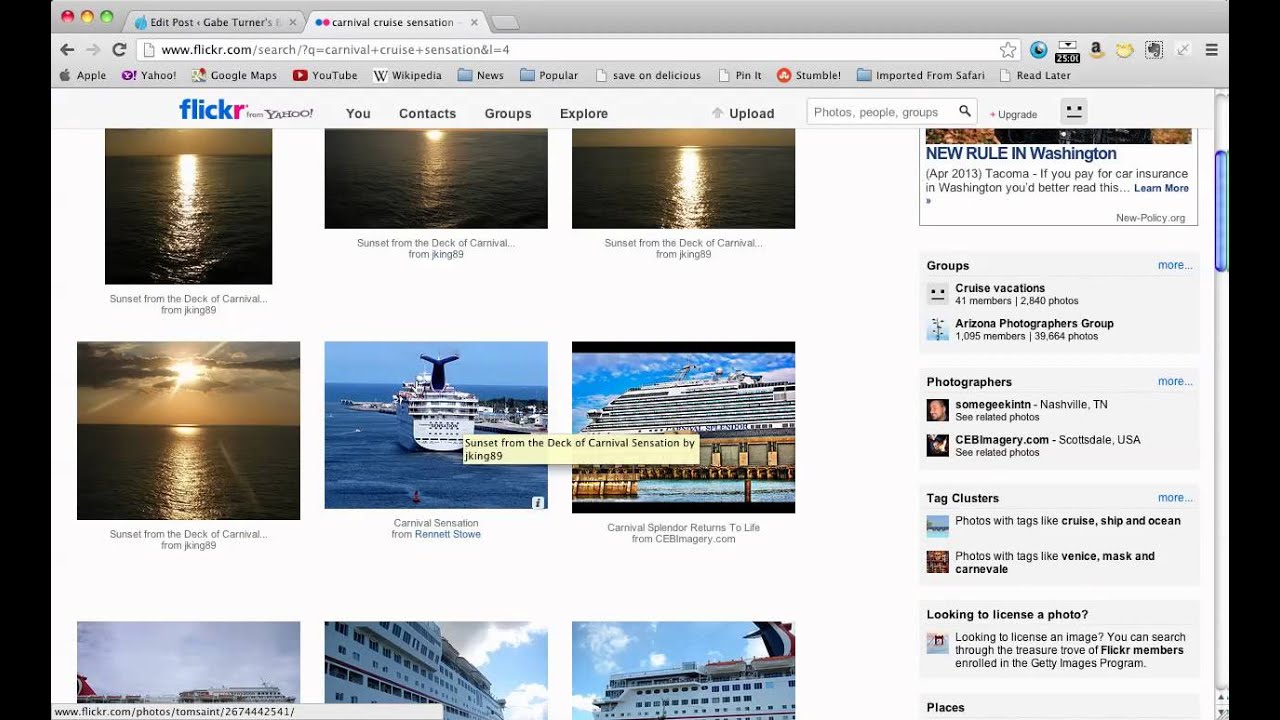Open the cruise, ship and ocean cluster thumbnail
This screenshot has width=1280, height=720.
tap(937, 526)
